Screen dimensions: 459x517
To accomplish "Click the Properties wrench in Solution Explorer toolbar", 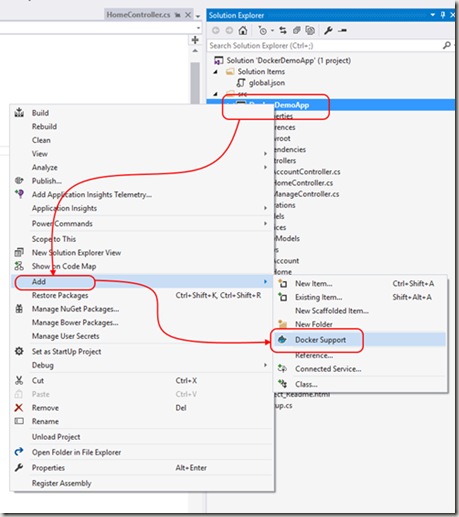I will tap(328, 30).
